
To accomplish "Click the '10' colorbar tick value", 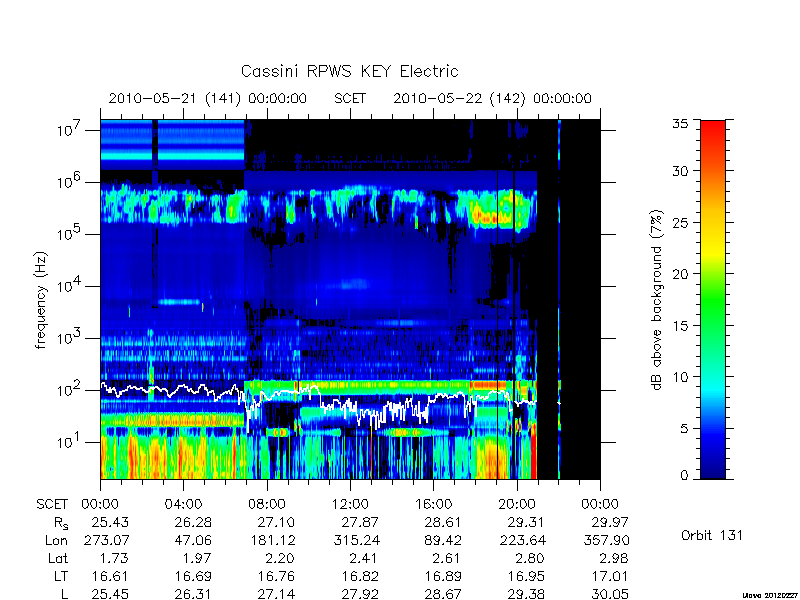I will click(681, 377).
